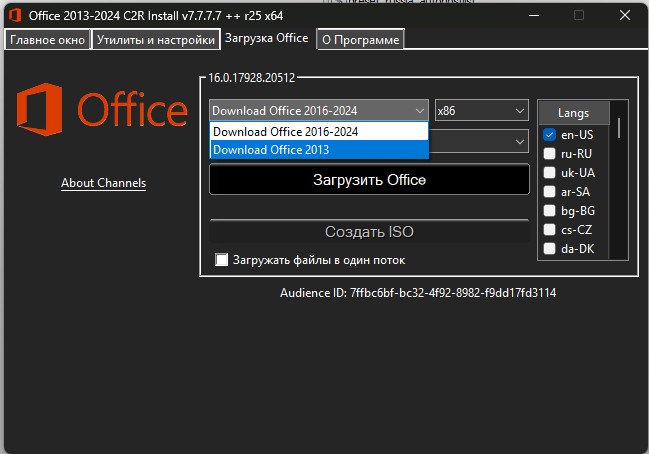Select the Загрузка Office tab

tap(267, 38)
